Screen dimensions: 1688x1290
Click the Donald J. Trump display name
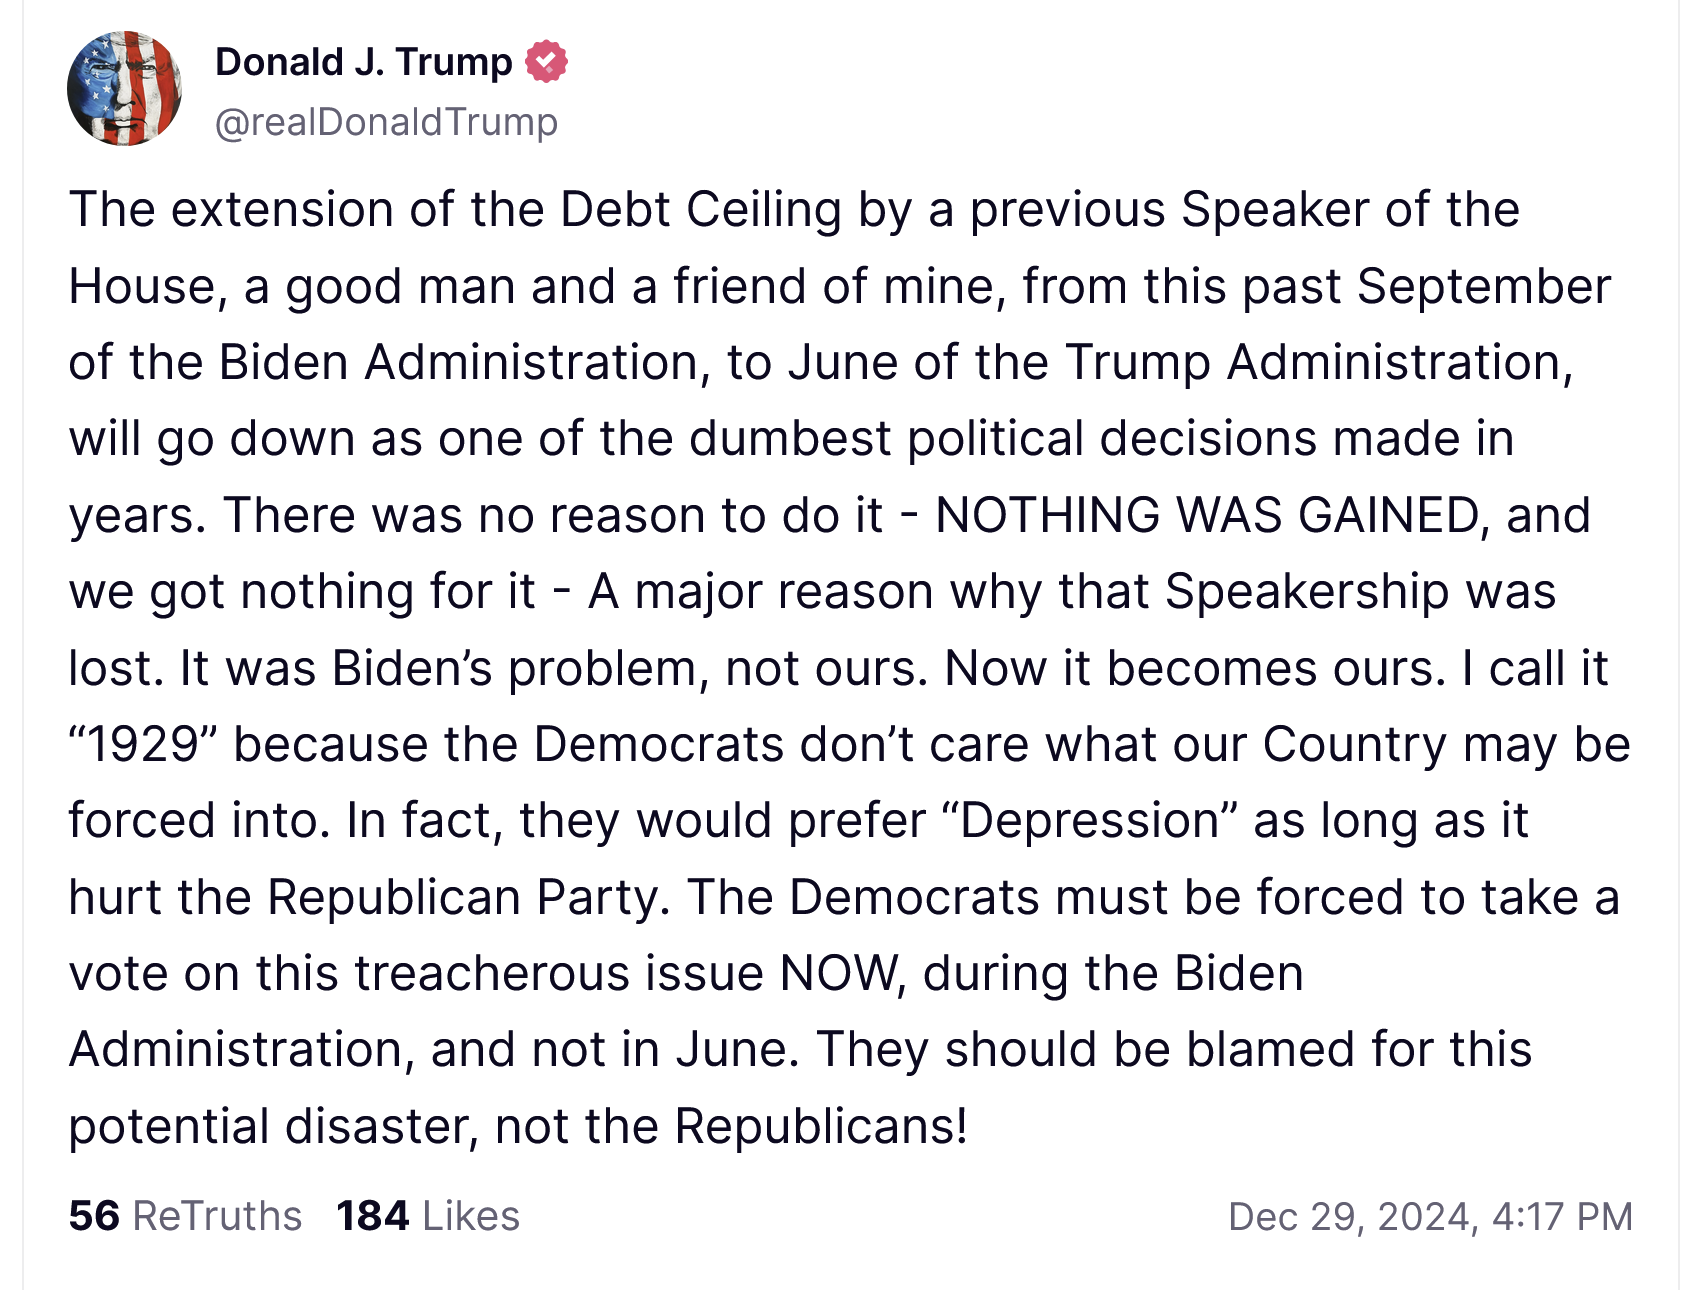point(363,62)
